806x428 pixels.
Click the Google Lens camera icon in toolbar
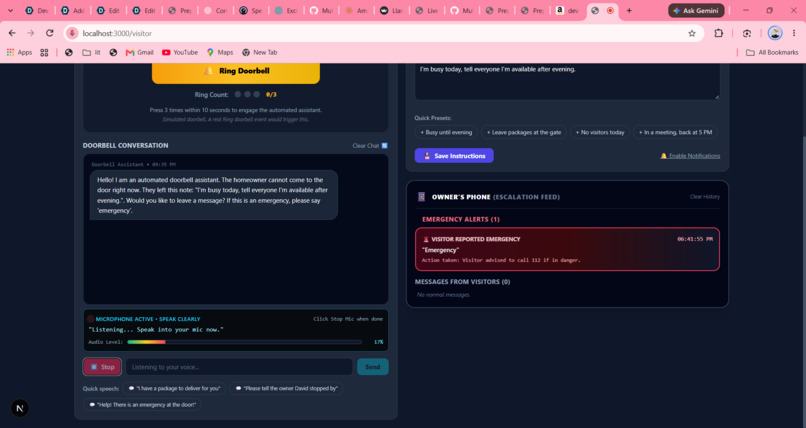tap(747, 33)
